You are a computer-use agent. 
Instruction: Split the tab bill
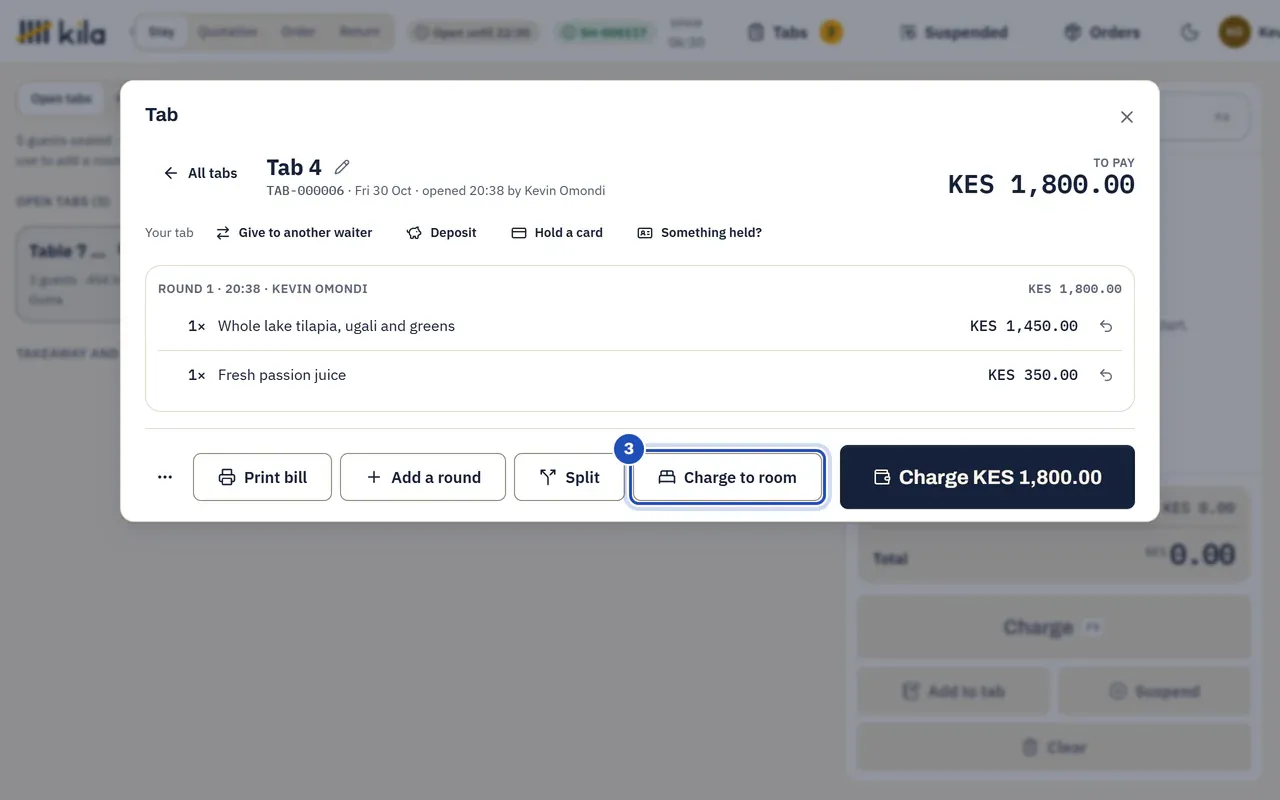pos(569,477)
